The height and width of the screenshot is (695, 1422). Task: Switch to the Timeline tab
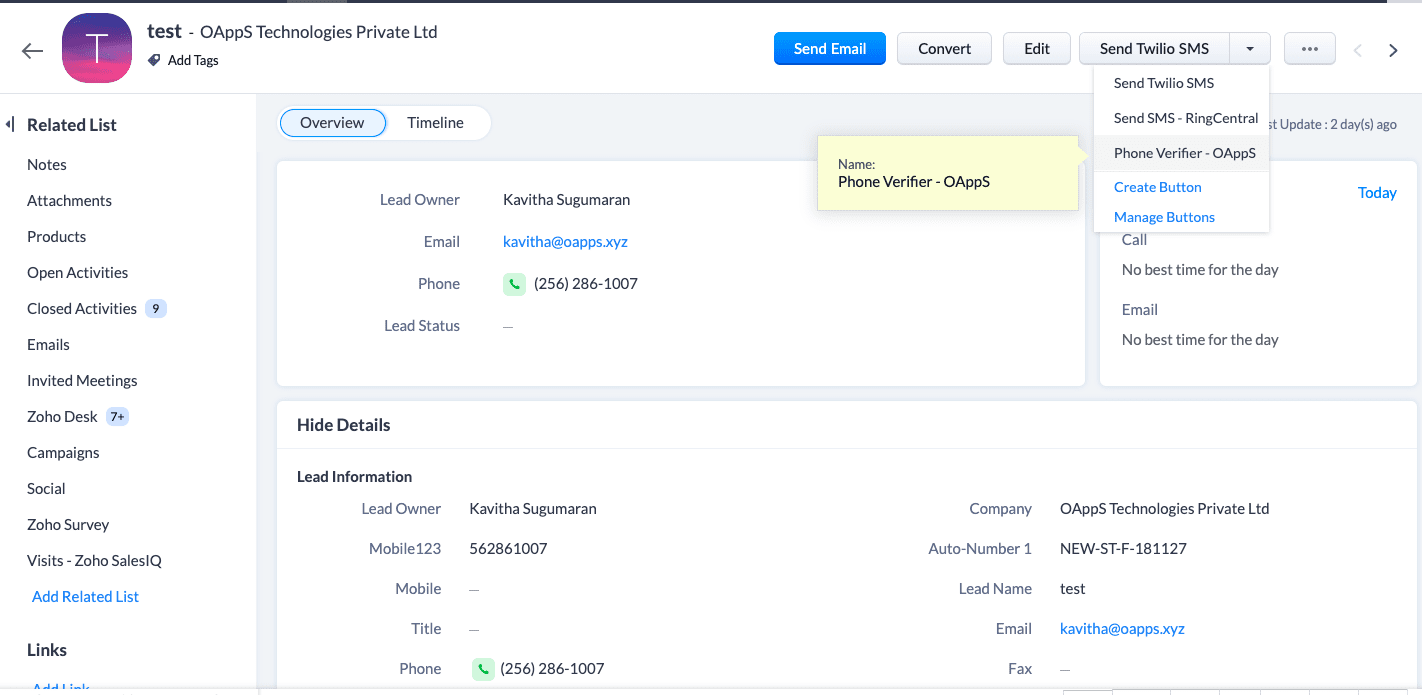435,123
